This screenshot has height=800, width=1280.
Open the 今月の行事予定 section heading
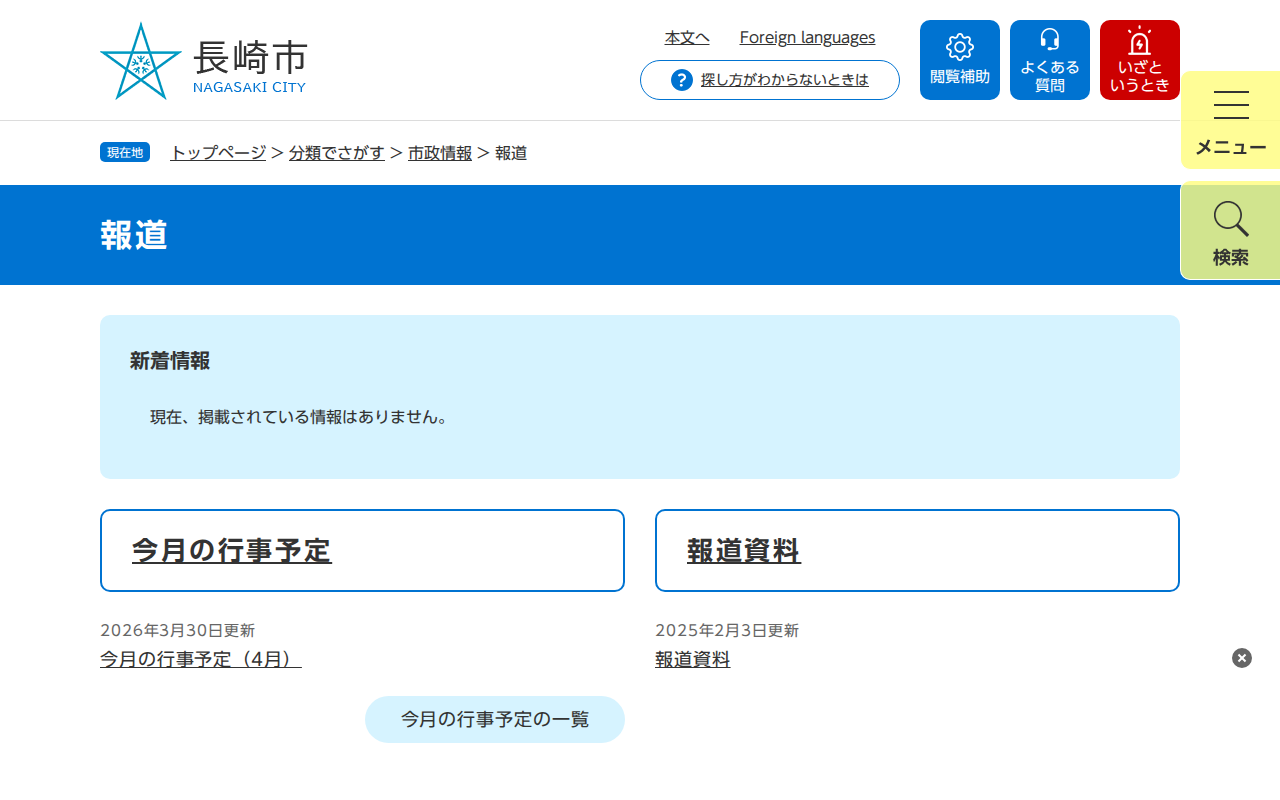pyautogui.click(x=232, y=550)
